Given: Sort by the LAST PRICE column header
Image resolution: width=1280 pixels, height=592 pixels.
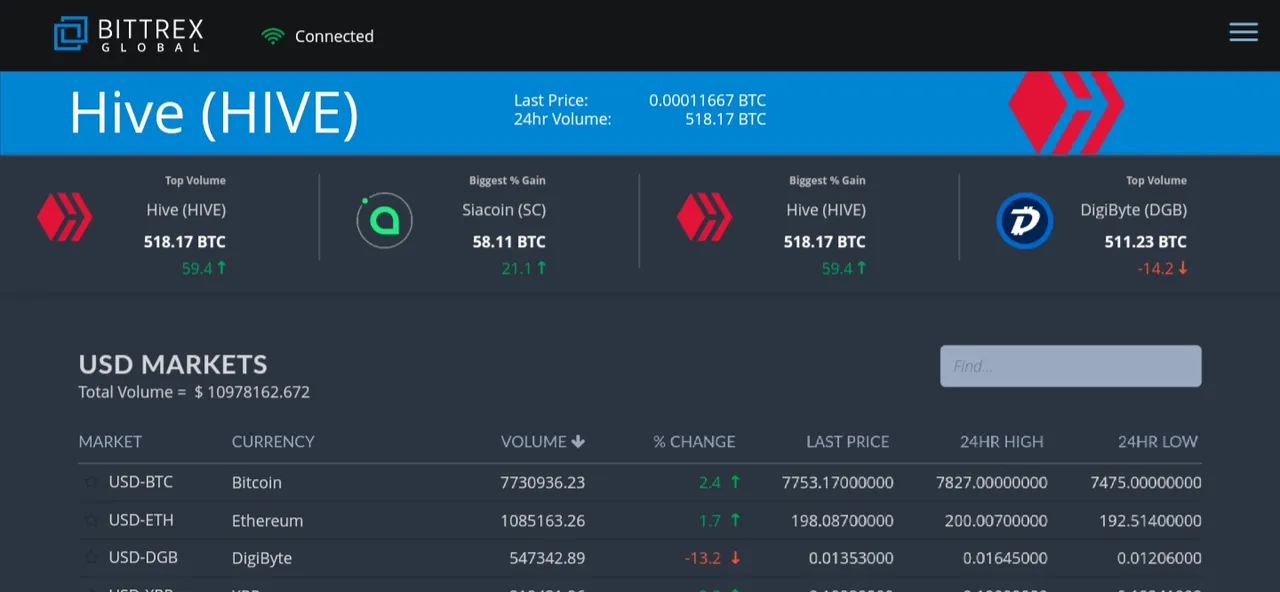Looking at the screenshot, I should [x=848, y=441].
